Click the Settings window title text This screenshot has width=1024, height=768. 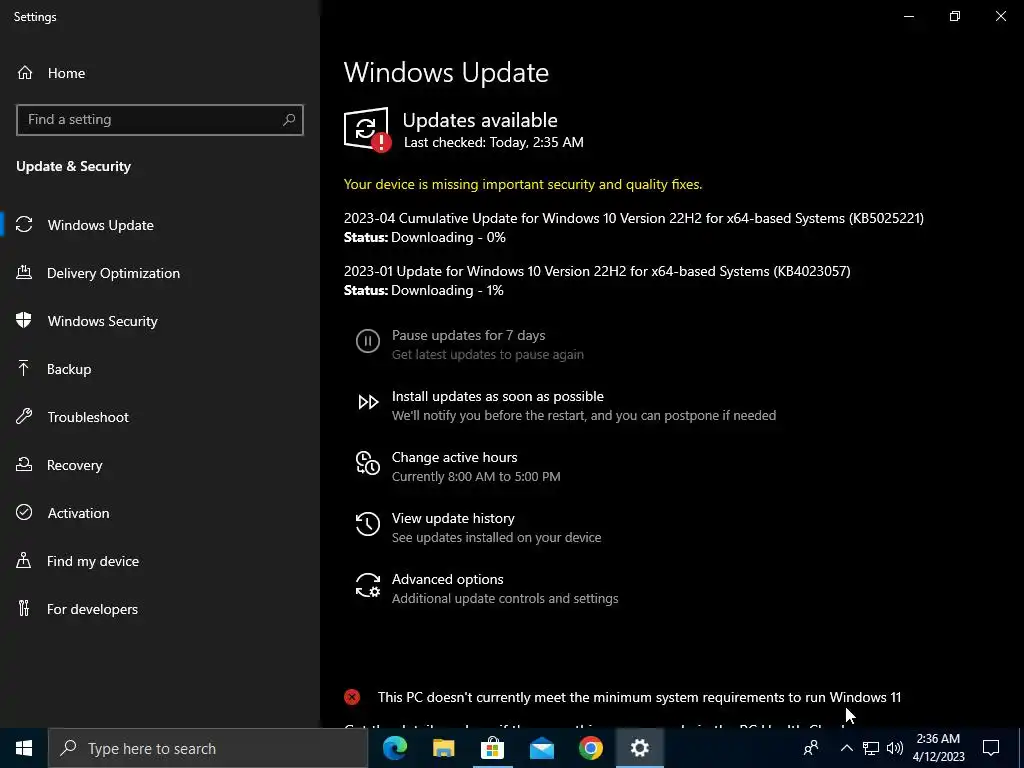pyautogui.click(x=35, y=17)
